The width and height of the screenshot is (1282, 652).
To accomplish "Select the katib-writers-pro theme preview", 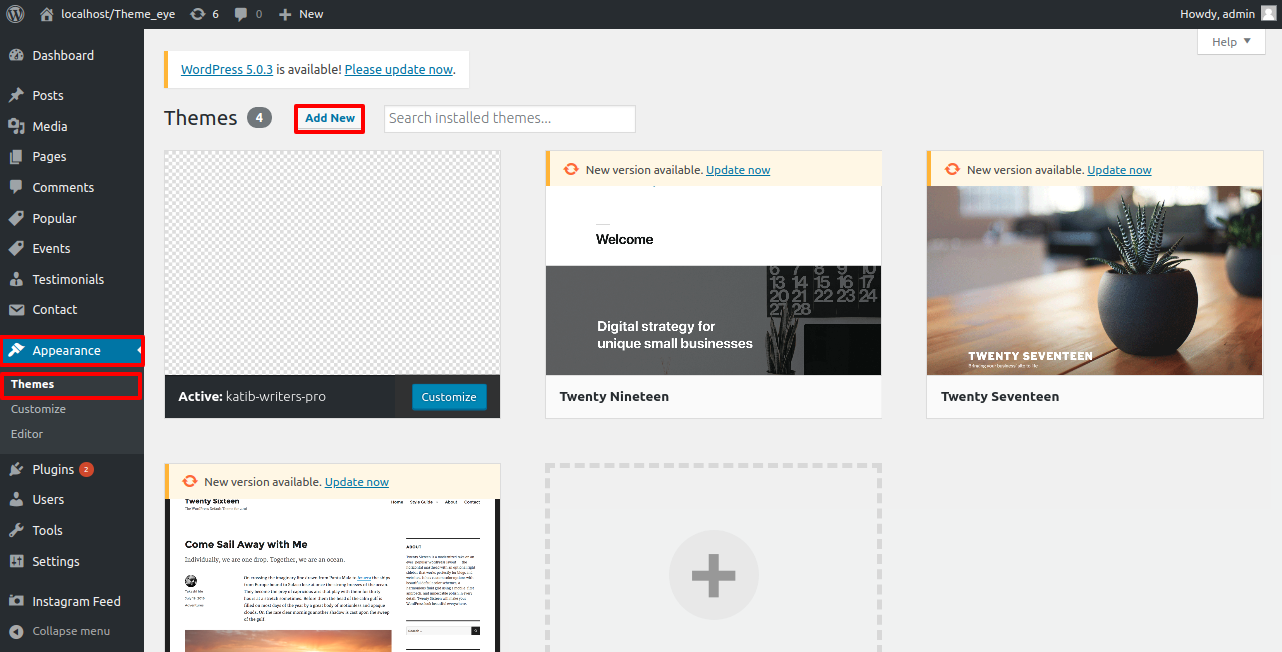I will 332,263.
